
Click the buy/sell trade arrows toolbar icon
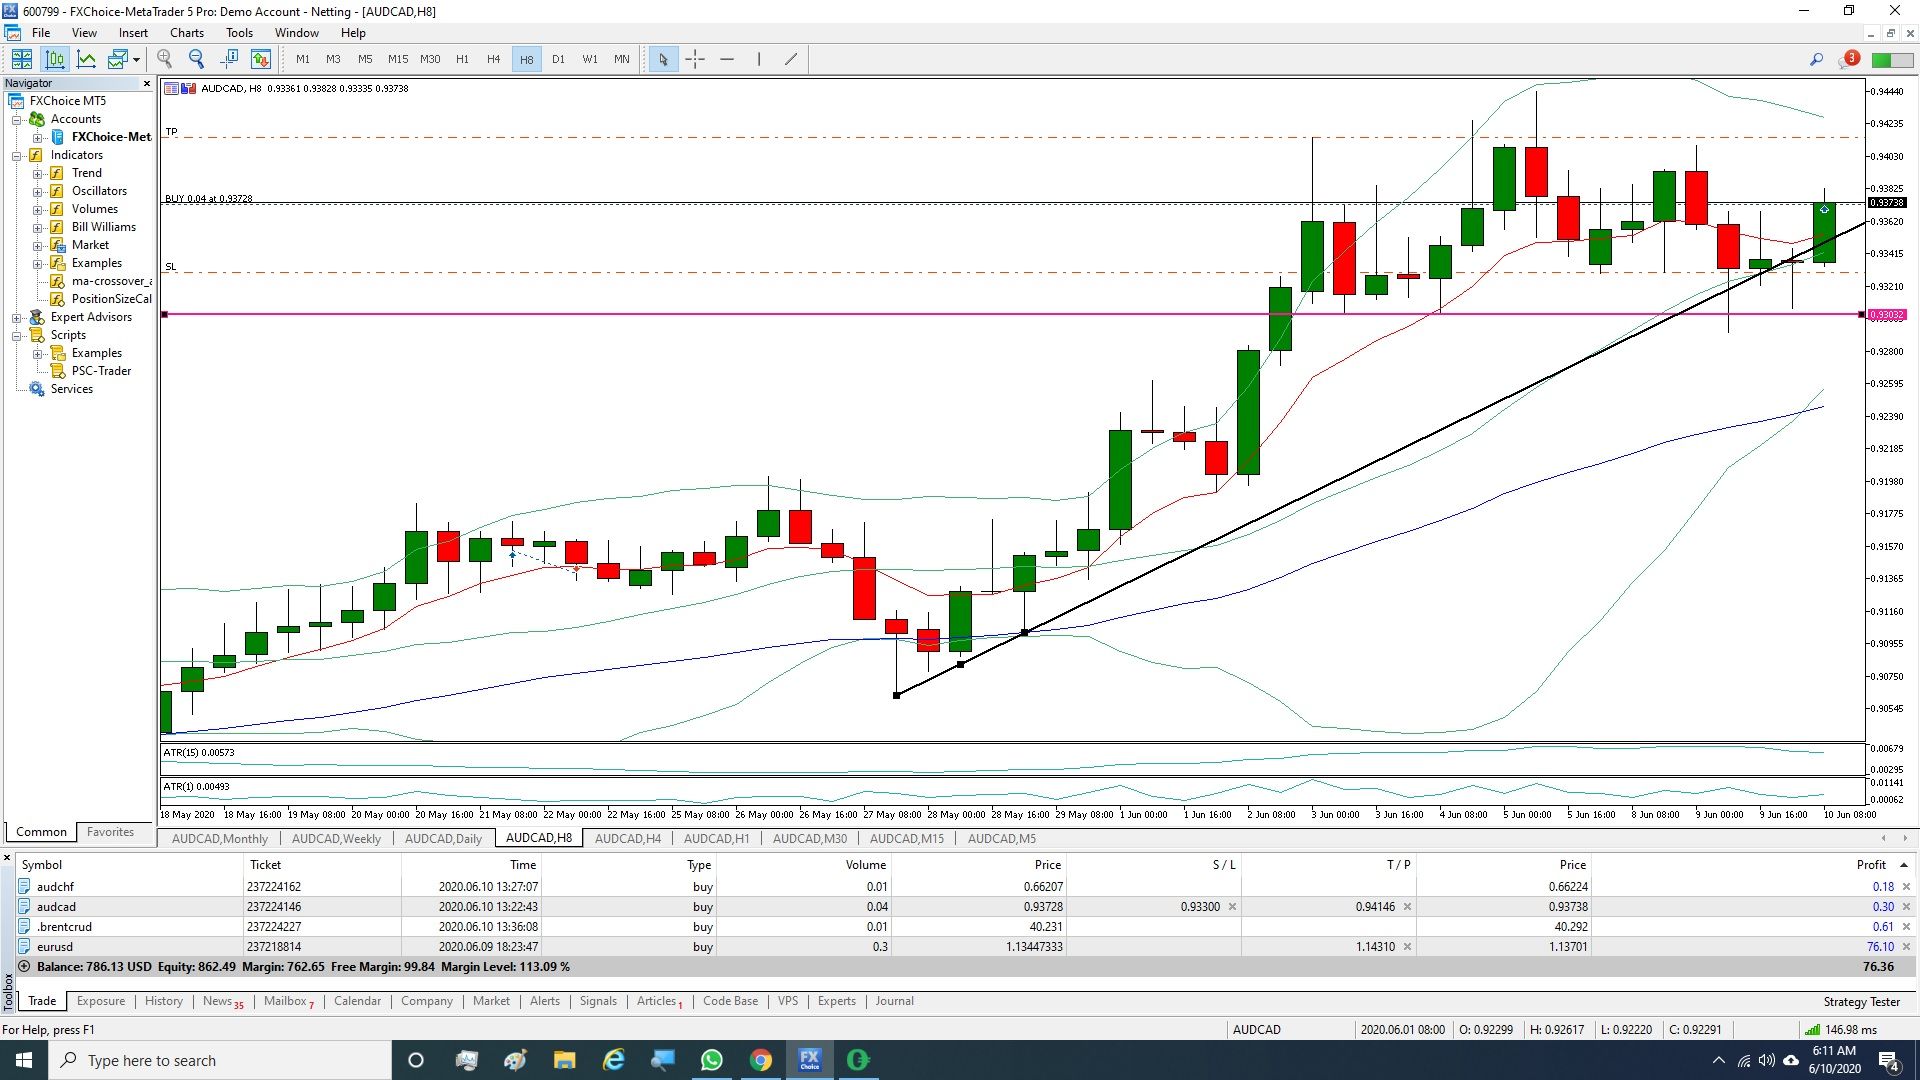261,59
